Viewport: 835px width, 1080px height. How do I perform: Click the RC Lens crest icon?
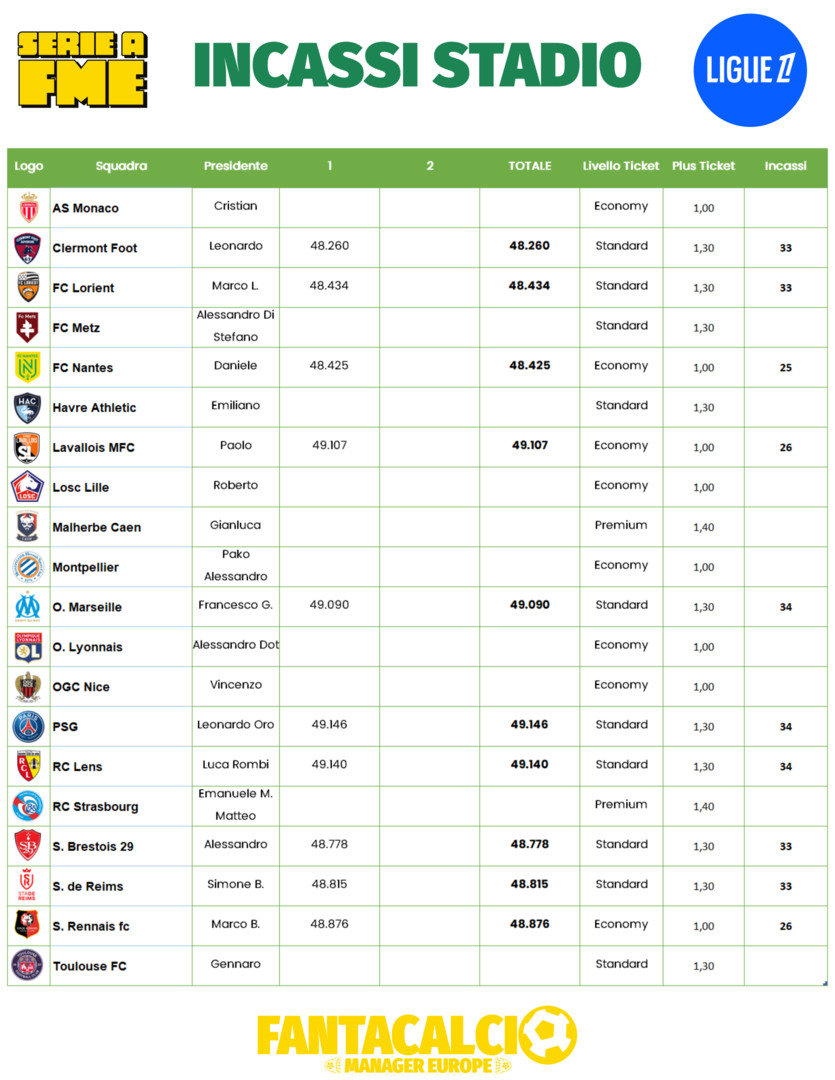28,767
